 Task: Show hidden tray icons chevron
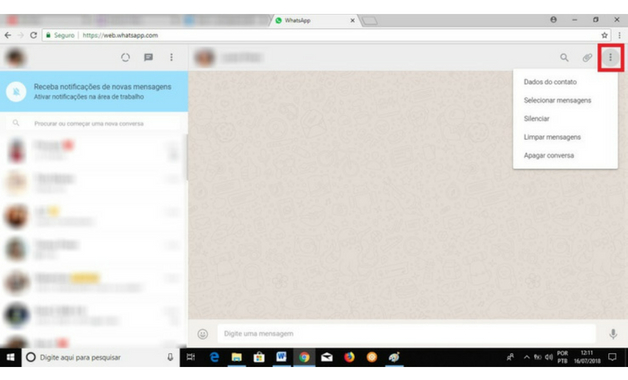coord(527,357)
